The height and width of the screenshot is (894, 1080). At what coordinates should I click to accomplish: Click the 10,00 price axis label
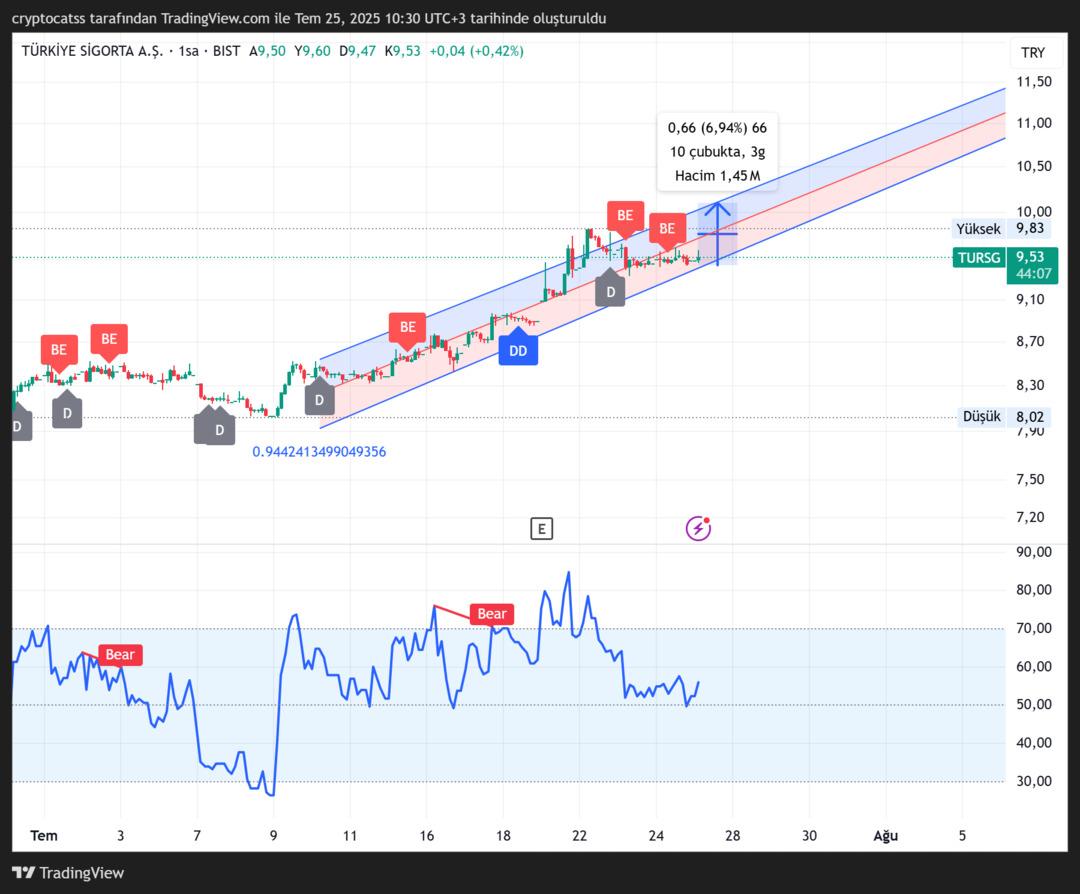point(1034,211)
